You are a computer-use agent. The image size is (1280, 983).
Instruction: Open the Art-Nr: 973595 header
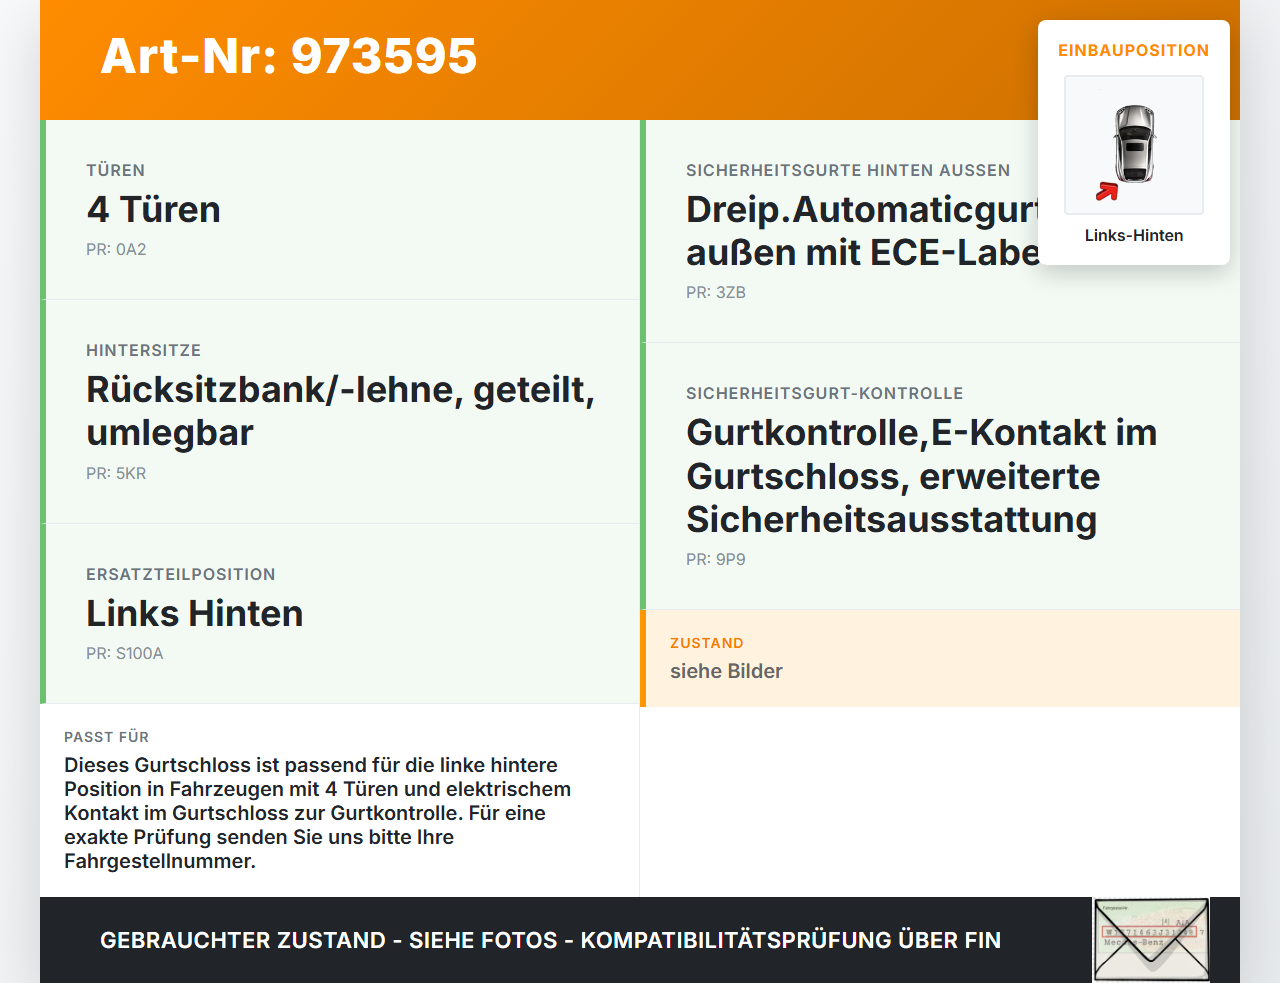[288, 58]
